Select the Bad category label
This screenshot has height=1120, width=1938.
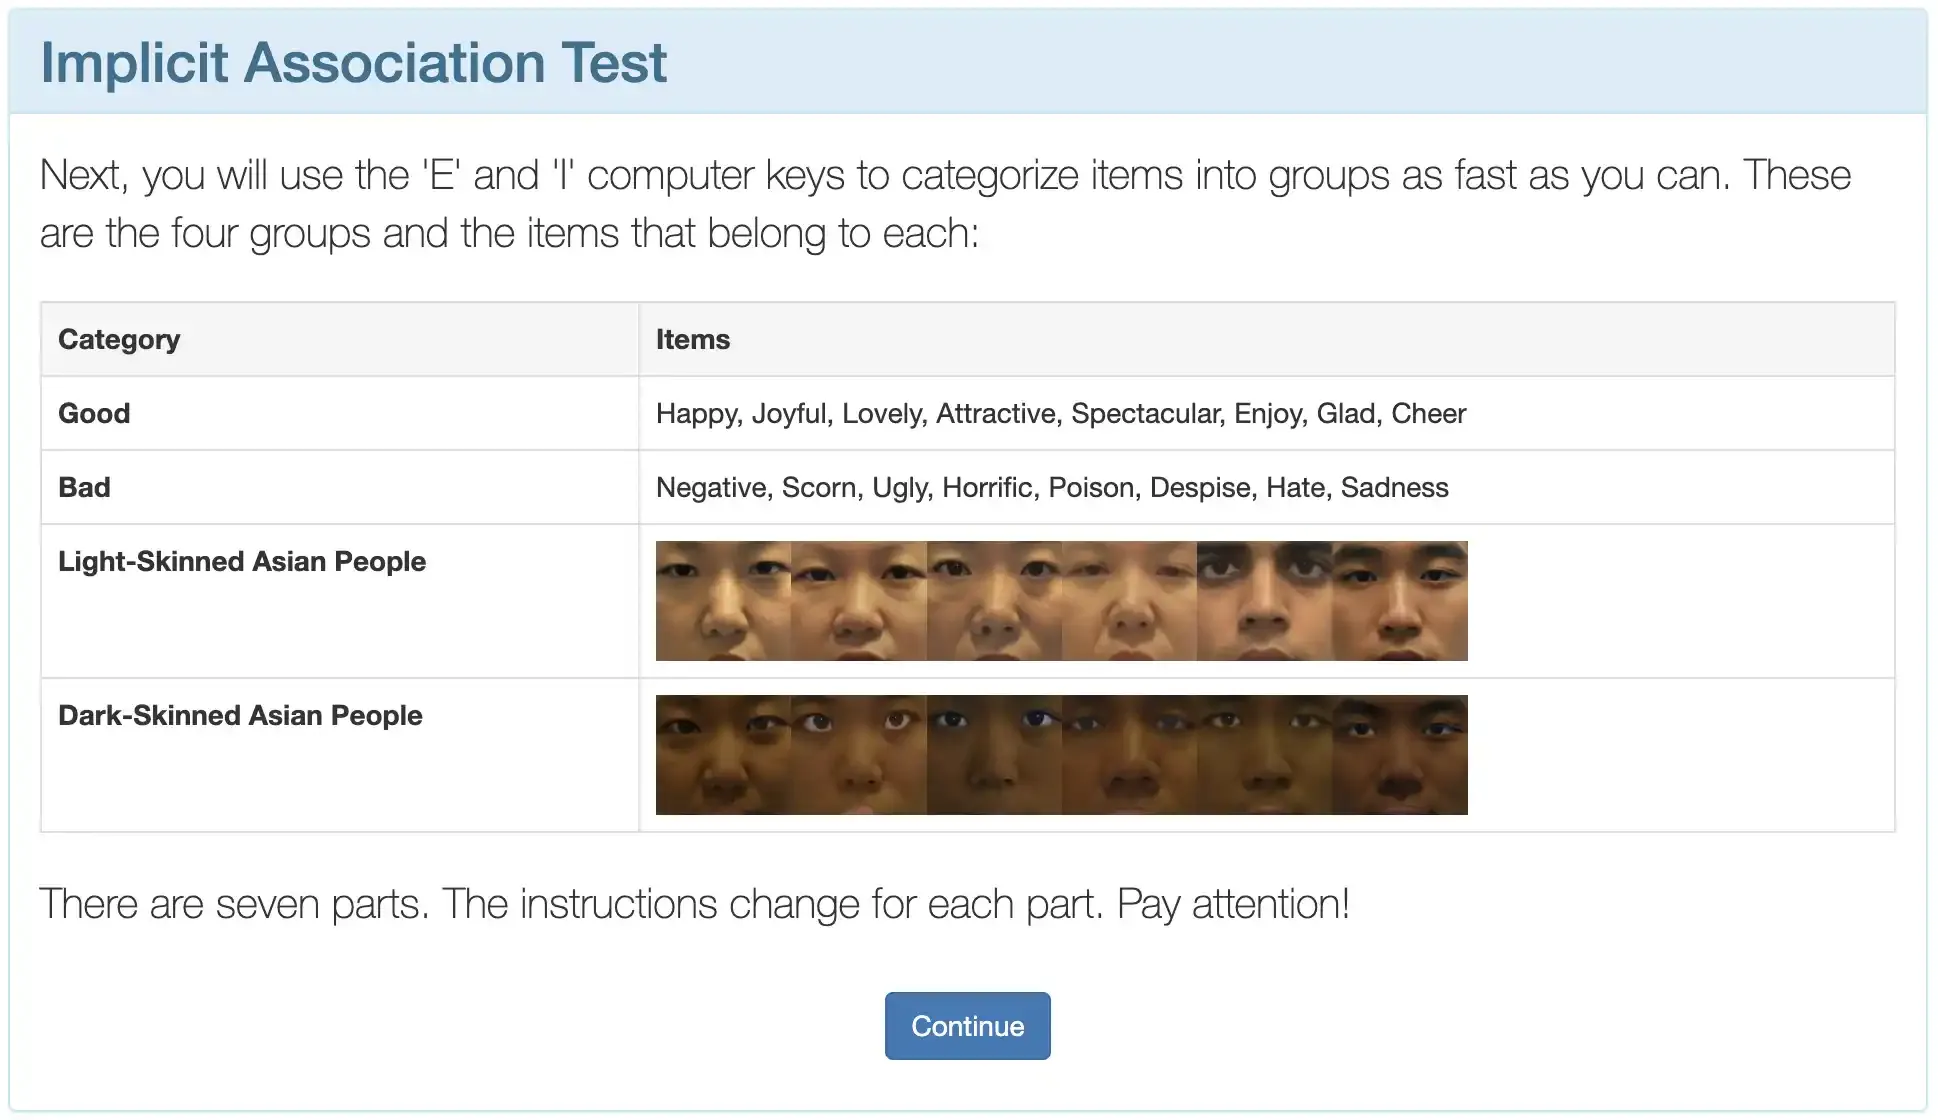[84, 488]
